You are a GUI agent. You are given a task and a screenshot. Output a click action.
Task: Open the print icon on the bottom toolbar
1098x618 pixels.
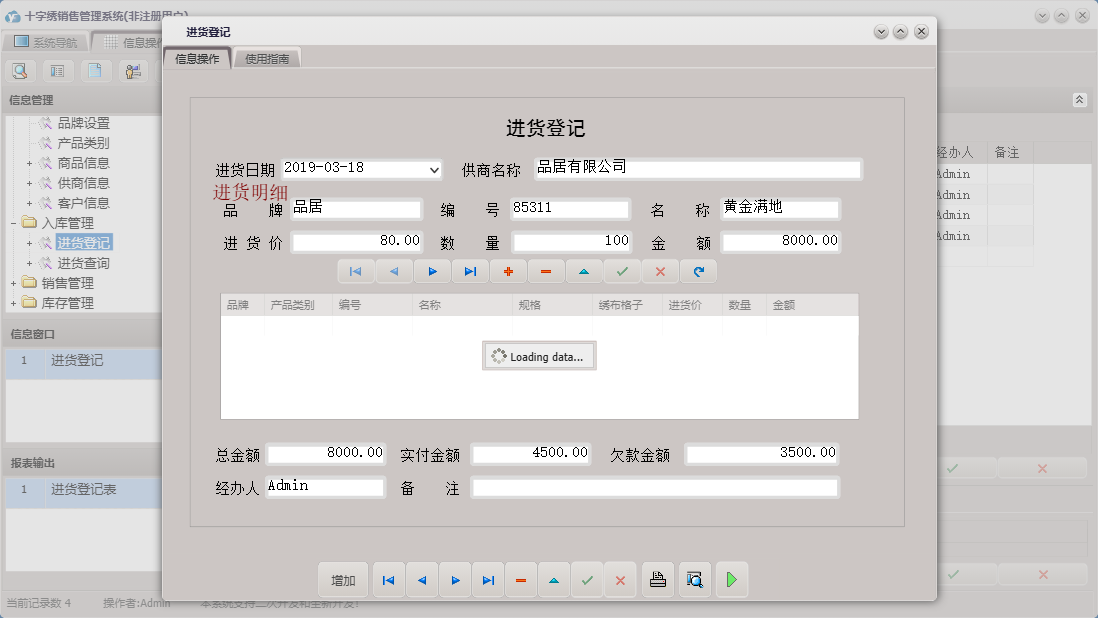coord(657,579)
